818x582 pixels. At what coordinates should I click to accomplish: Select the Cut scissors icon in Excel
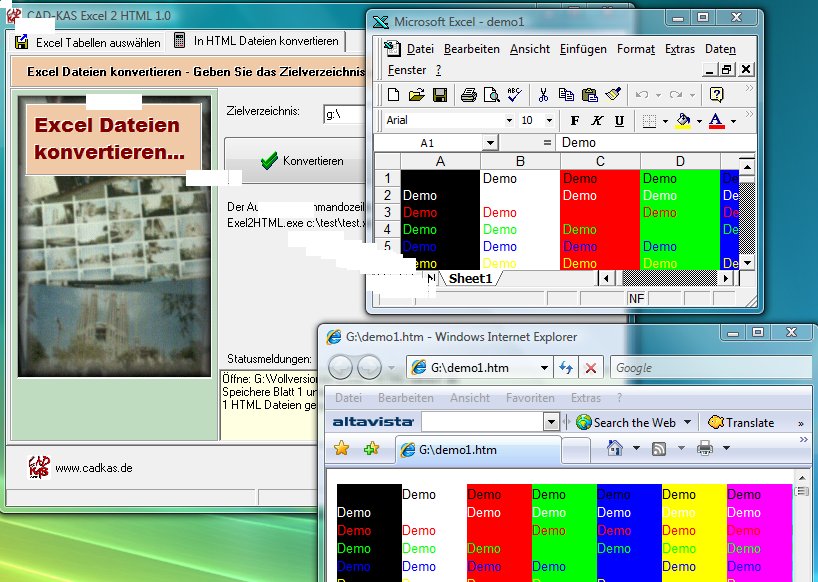pos(542,95)
